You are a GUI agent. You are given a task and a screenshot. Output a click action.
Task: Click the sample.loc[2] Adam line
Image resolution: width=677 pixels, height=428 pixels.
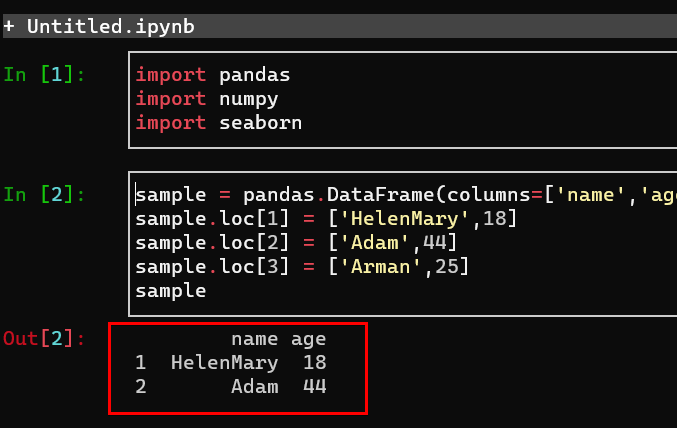296,243
